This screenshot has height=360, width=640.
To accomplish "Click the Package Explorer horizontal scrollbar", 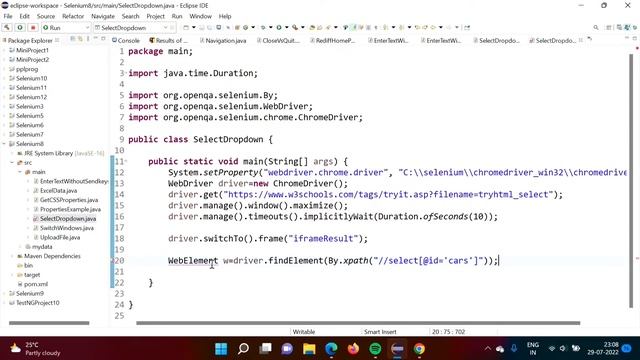I will click(49, 323).
